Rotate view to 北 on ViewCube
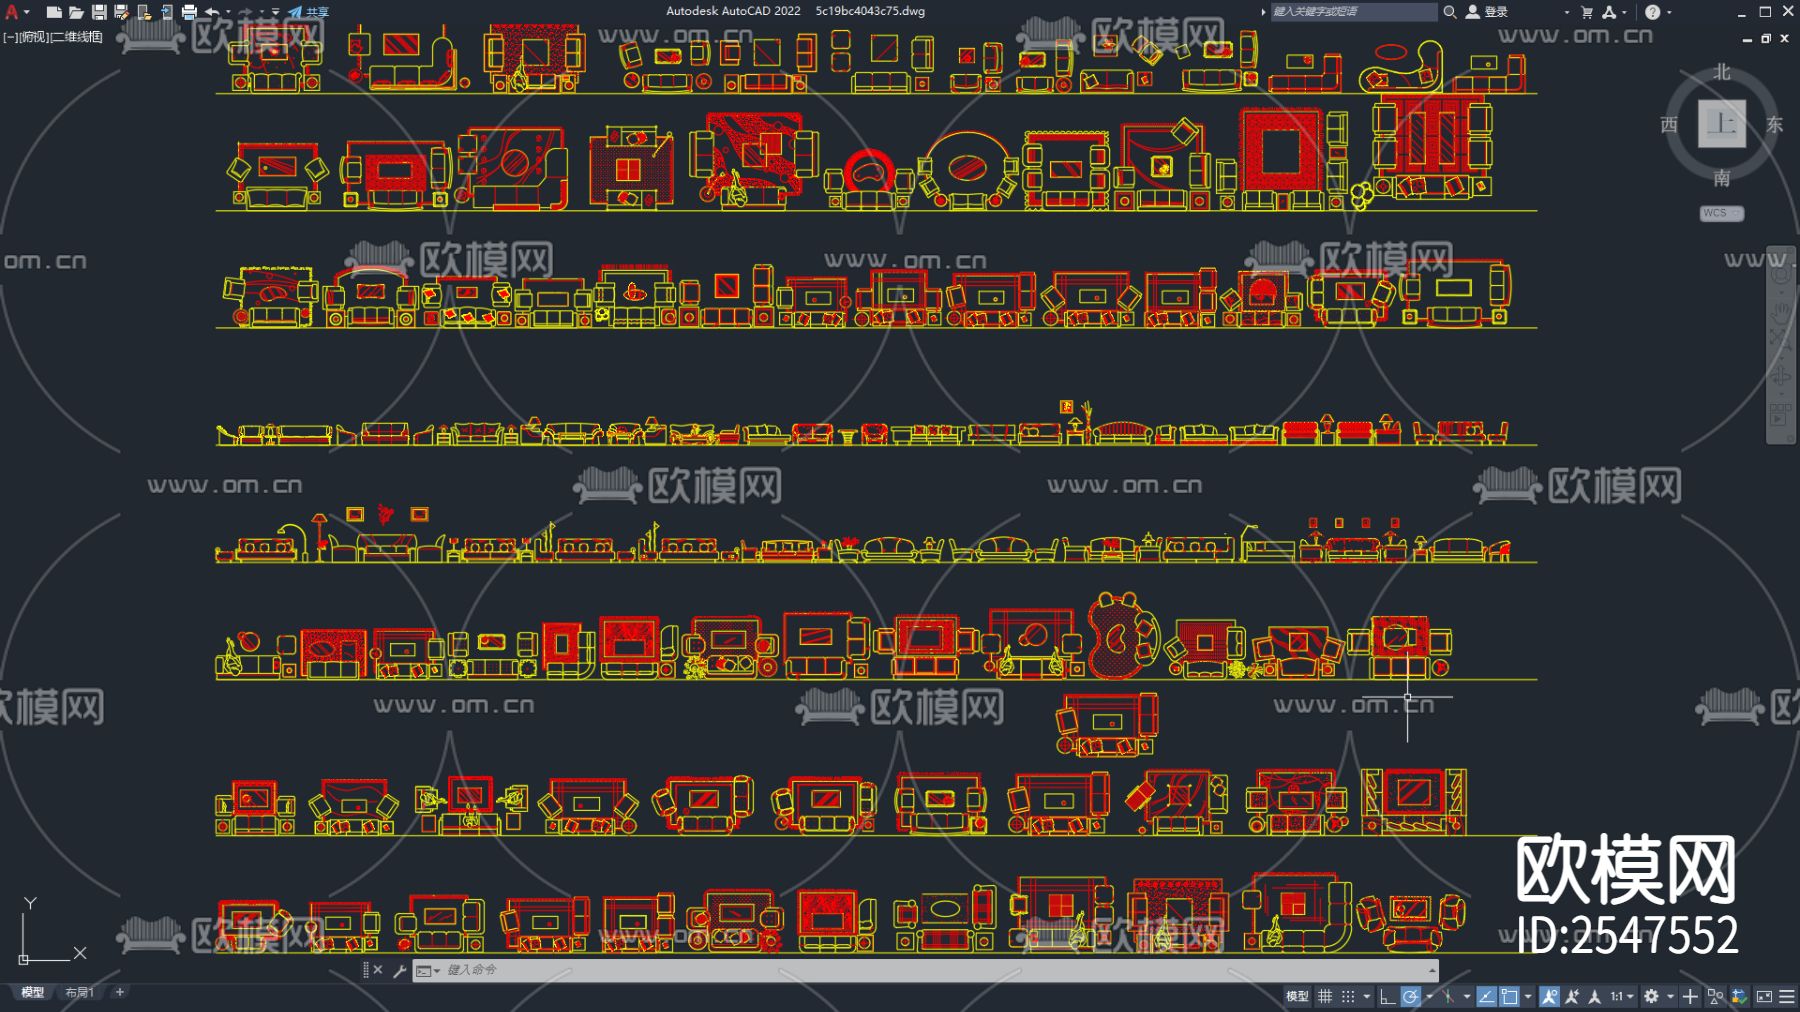1800x1012 pixels. pos(1722,72)
